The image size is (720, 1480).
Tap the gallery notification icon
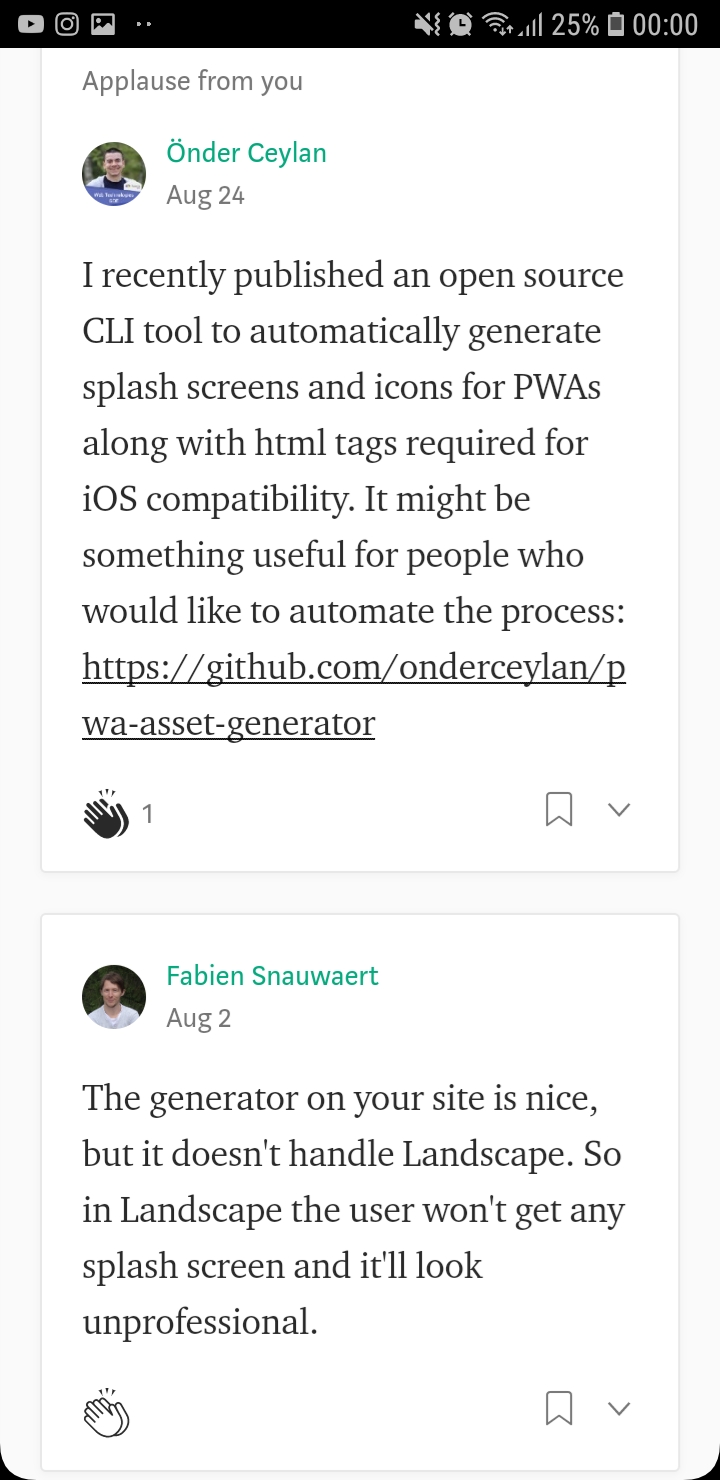click(x=102, y=22)
